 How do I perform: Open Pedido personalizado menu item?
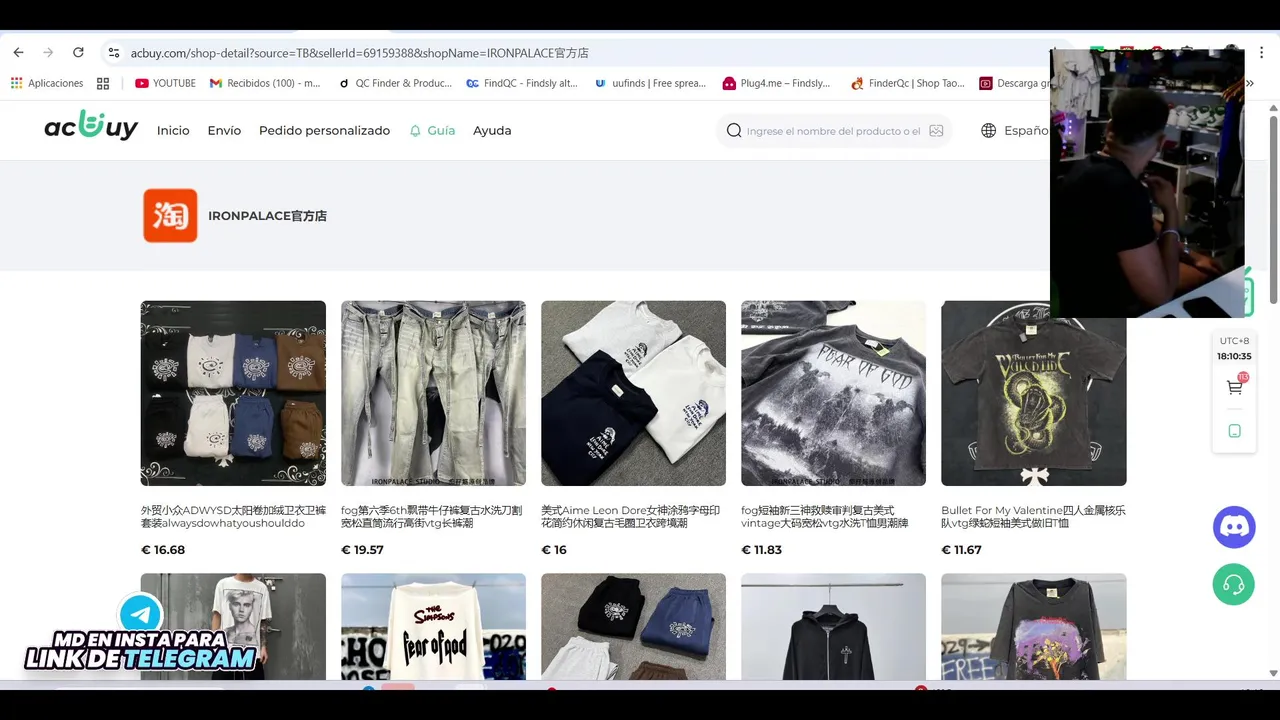[x=324, y=131]
